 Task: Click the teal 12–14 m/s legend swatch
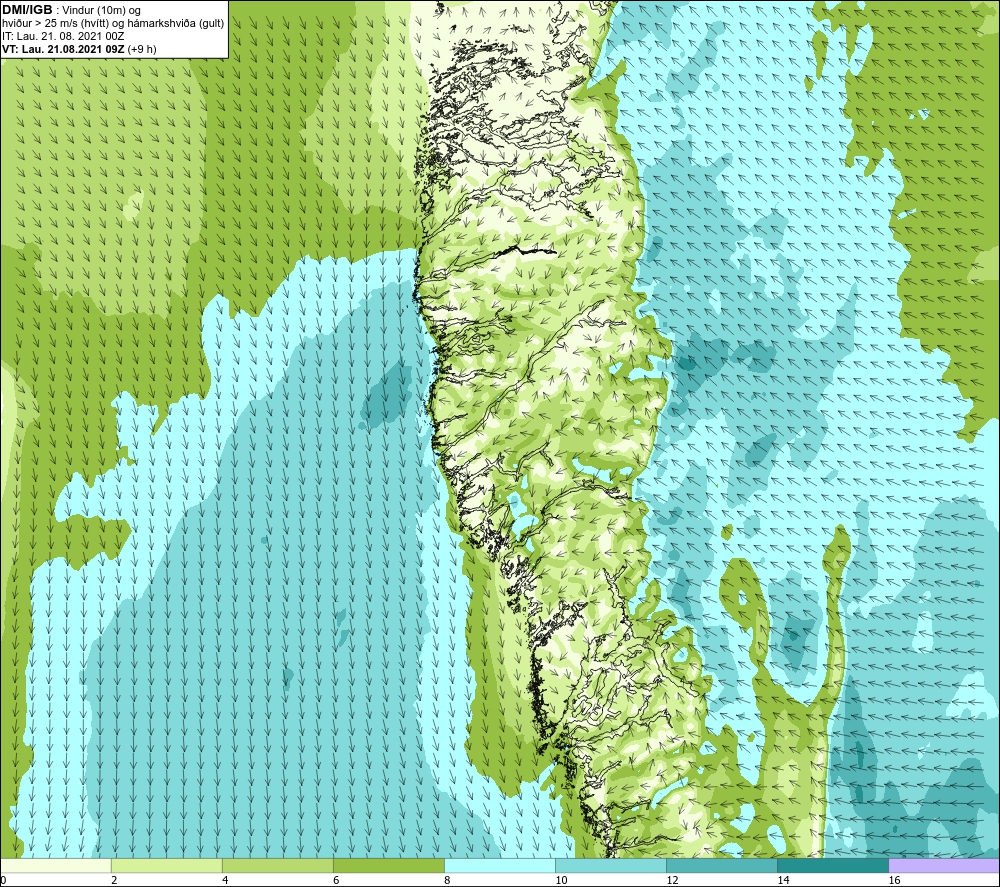tap(721, 865)
